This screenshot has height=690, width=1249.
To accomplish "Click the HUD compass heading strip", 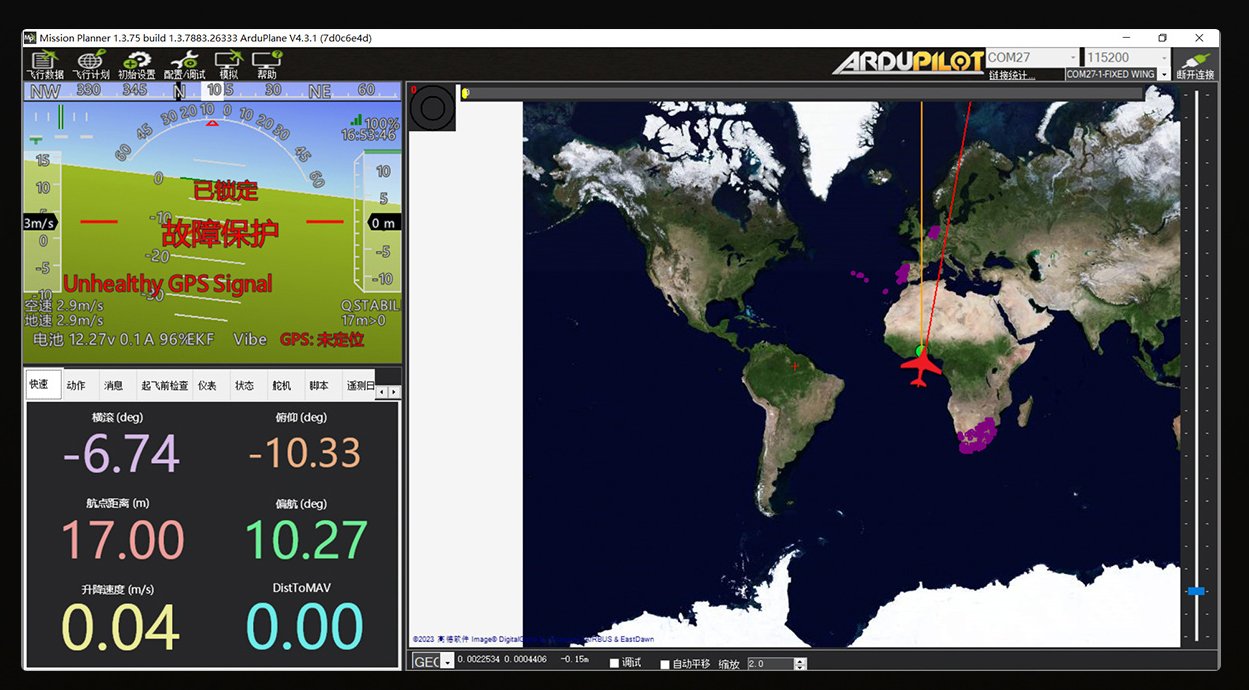I will click(212, 91).
